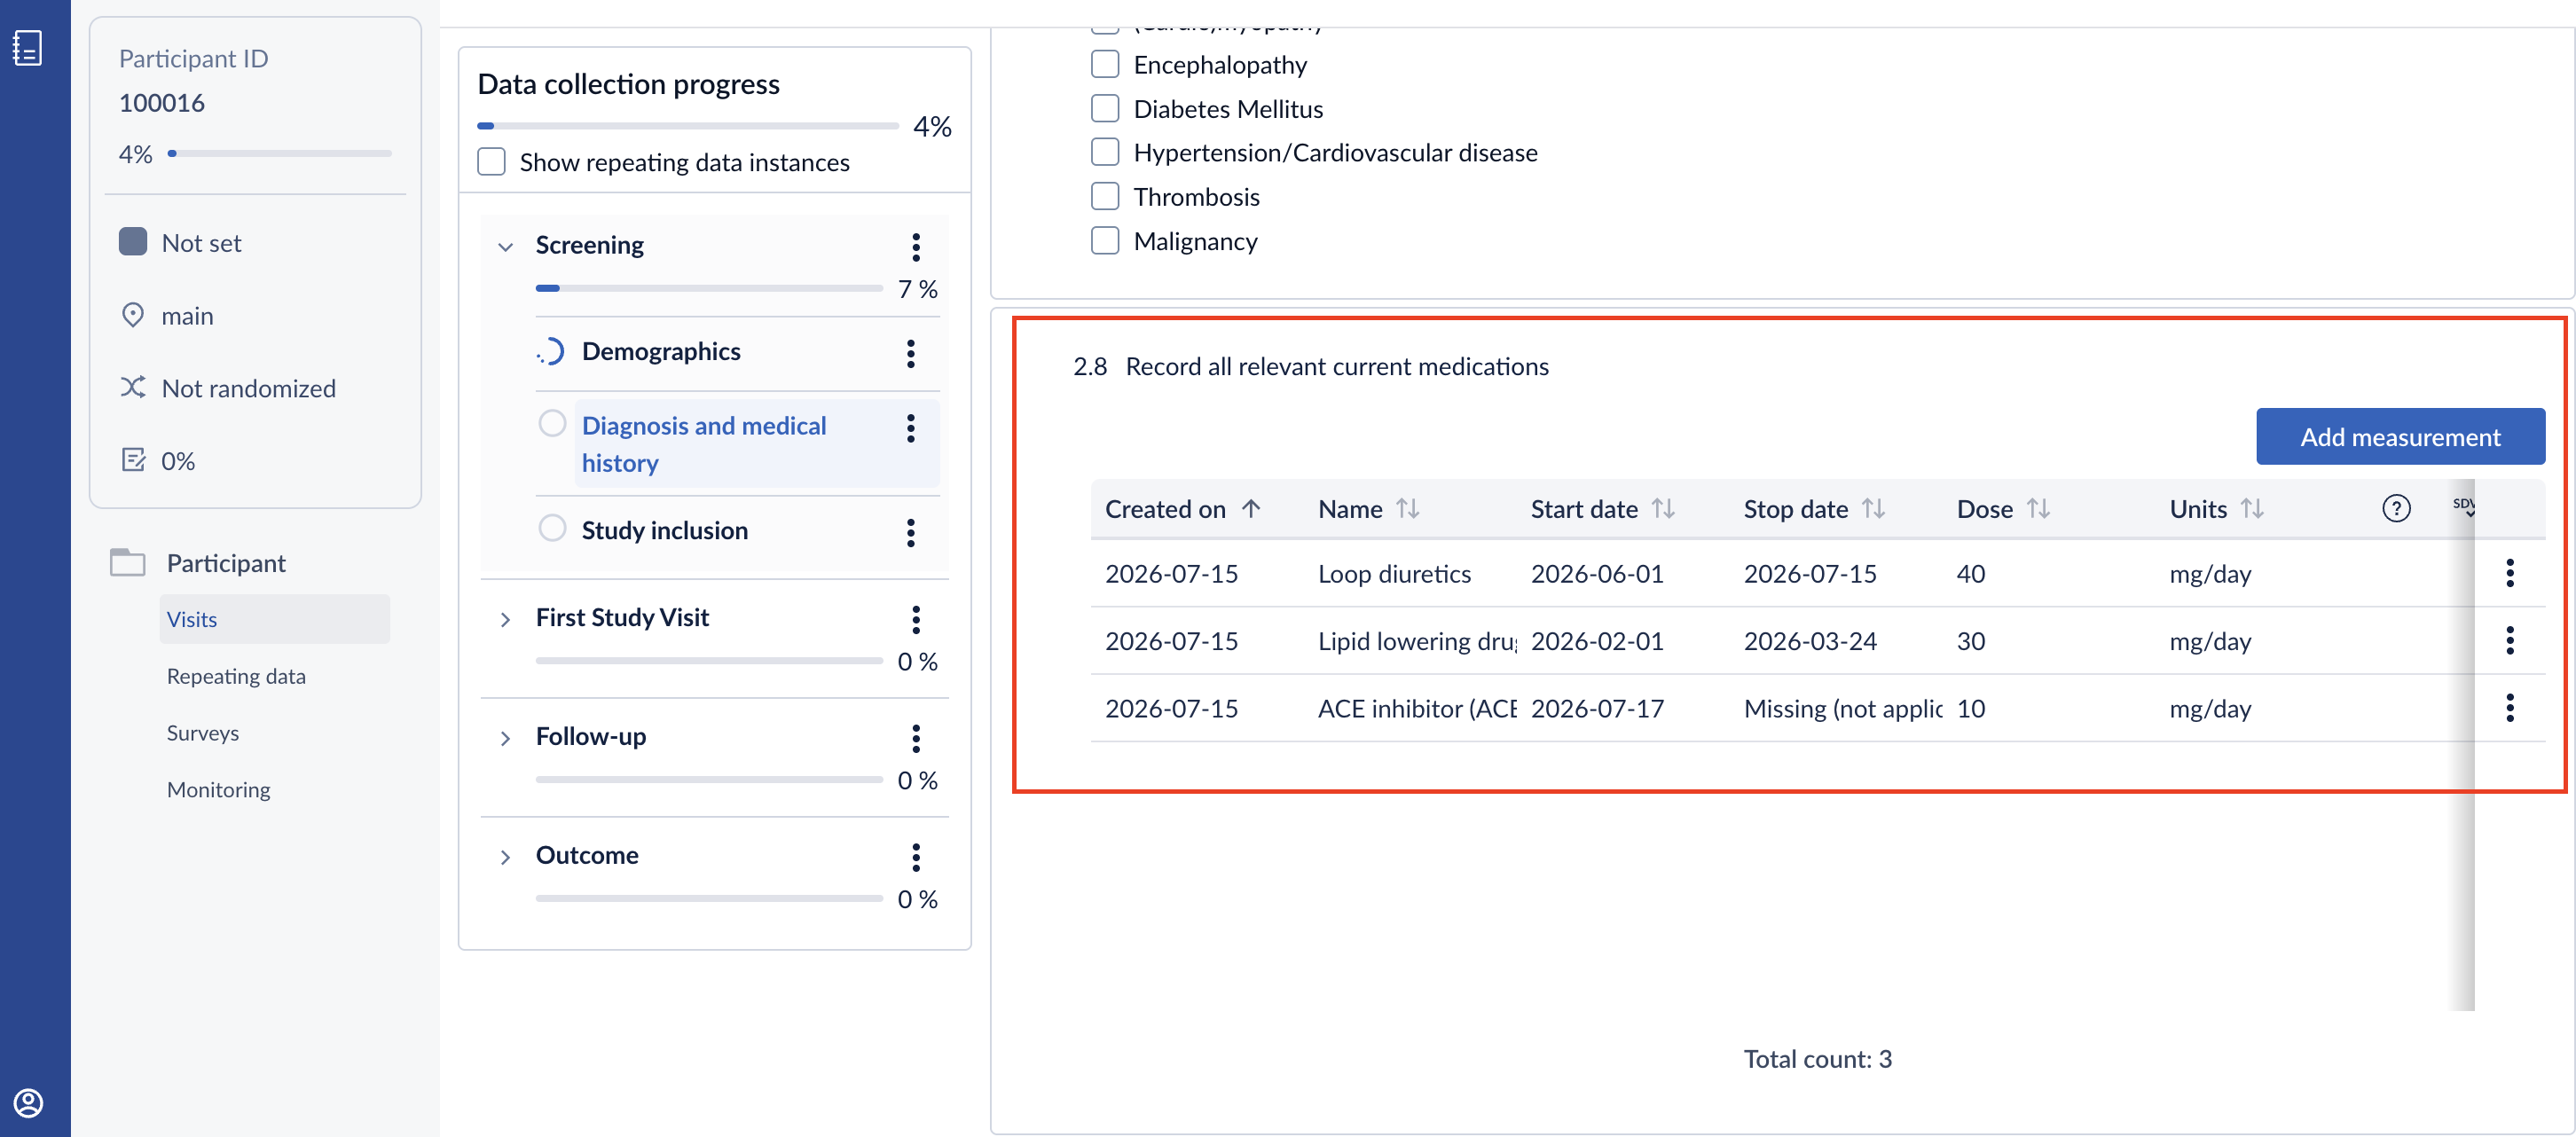This screenshot has height=1137, width=2576.
Task: Open the Participant folder icon
Action: tap(127, 562)
